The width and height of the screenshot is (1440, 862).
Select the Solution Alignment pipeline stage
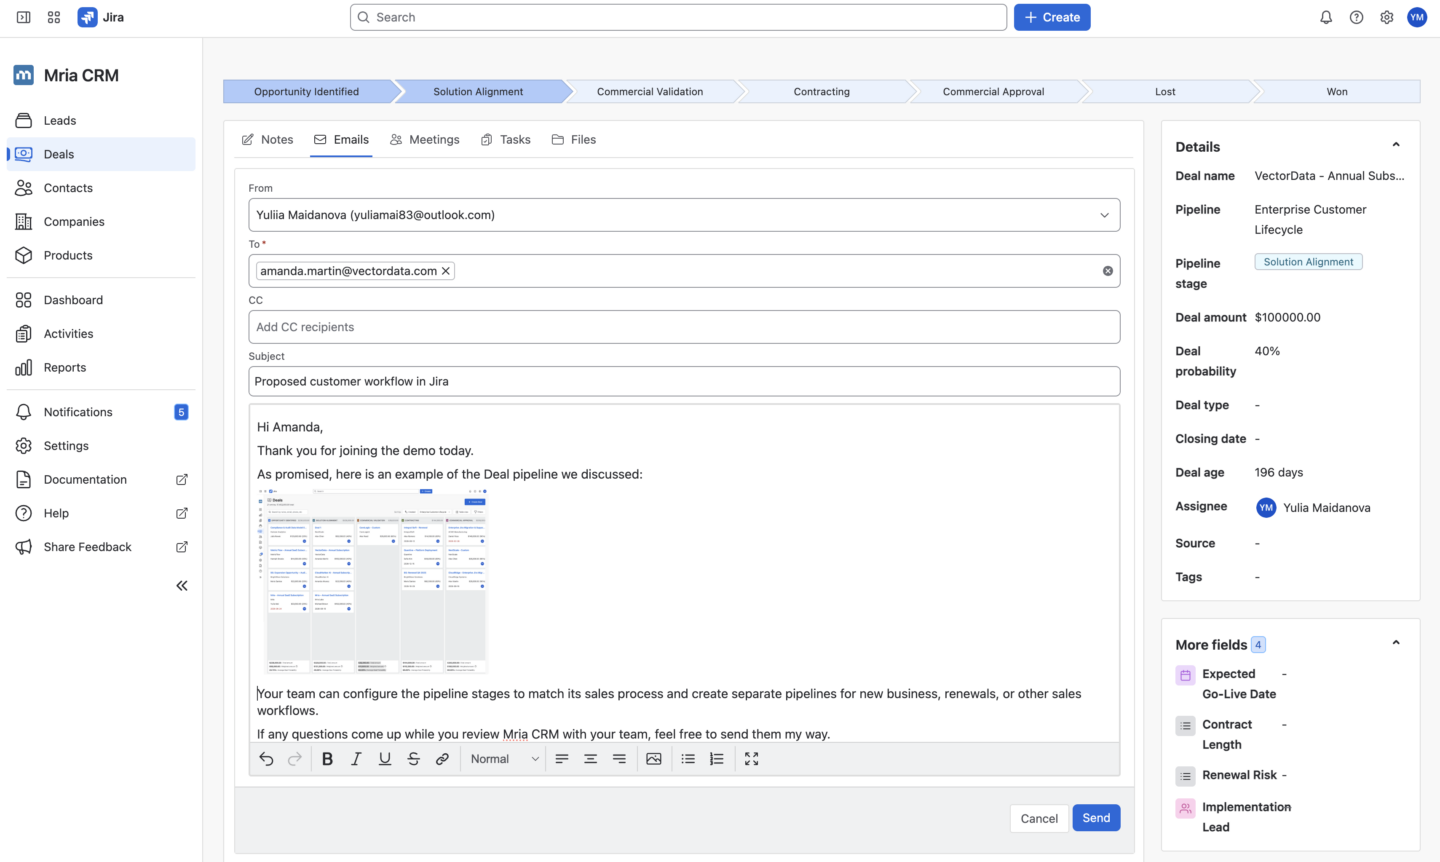[478, 92]
